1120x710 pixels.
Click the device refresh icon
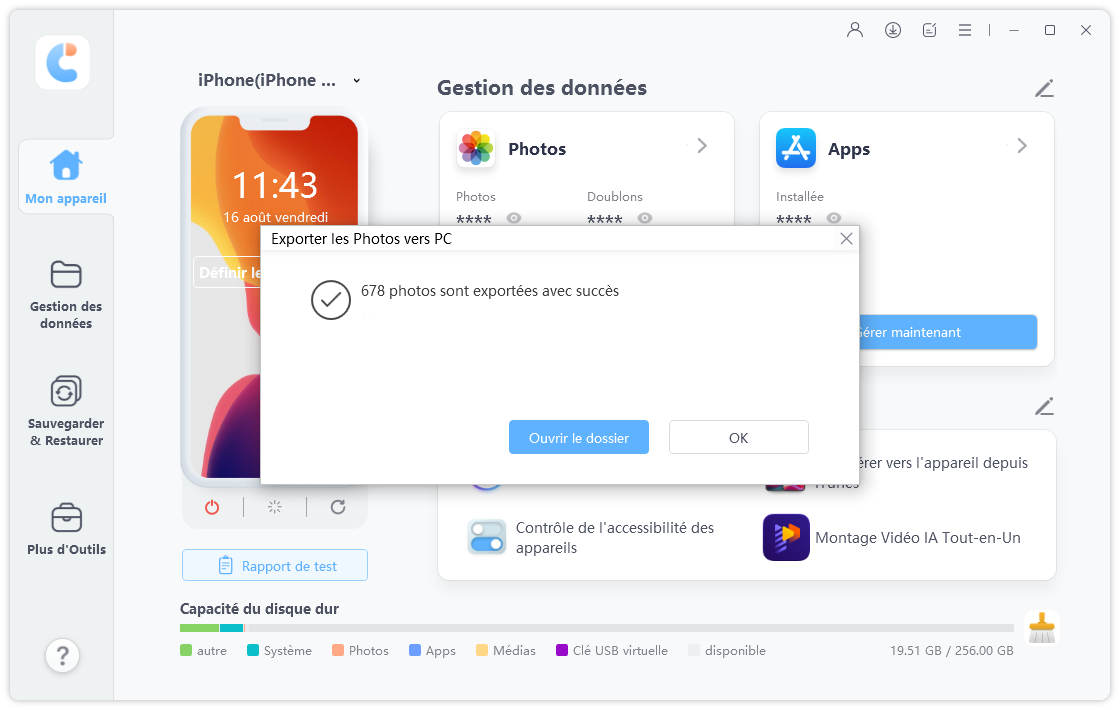[x=338, y=507]
